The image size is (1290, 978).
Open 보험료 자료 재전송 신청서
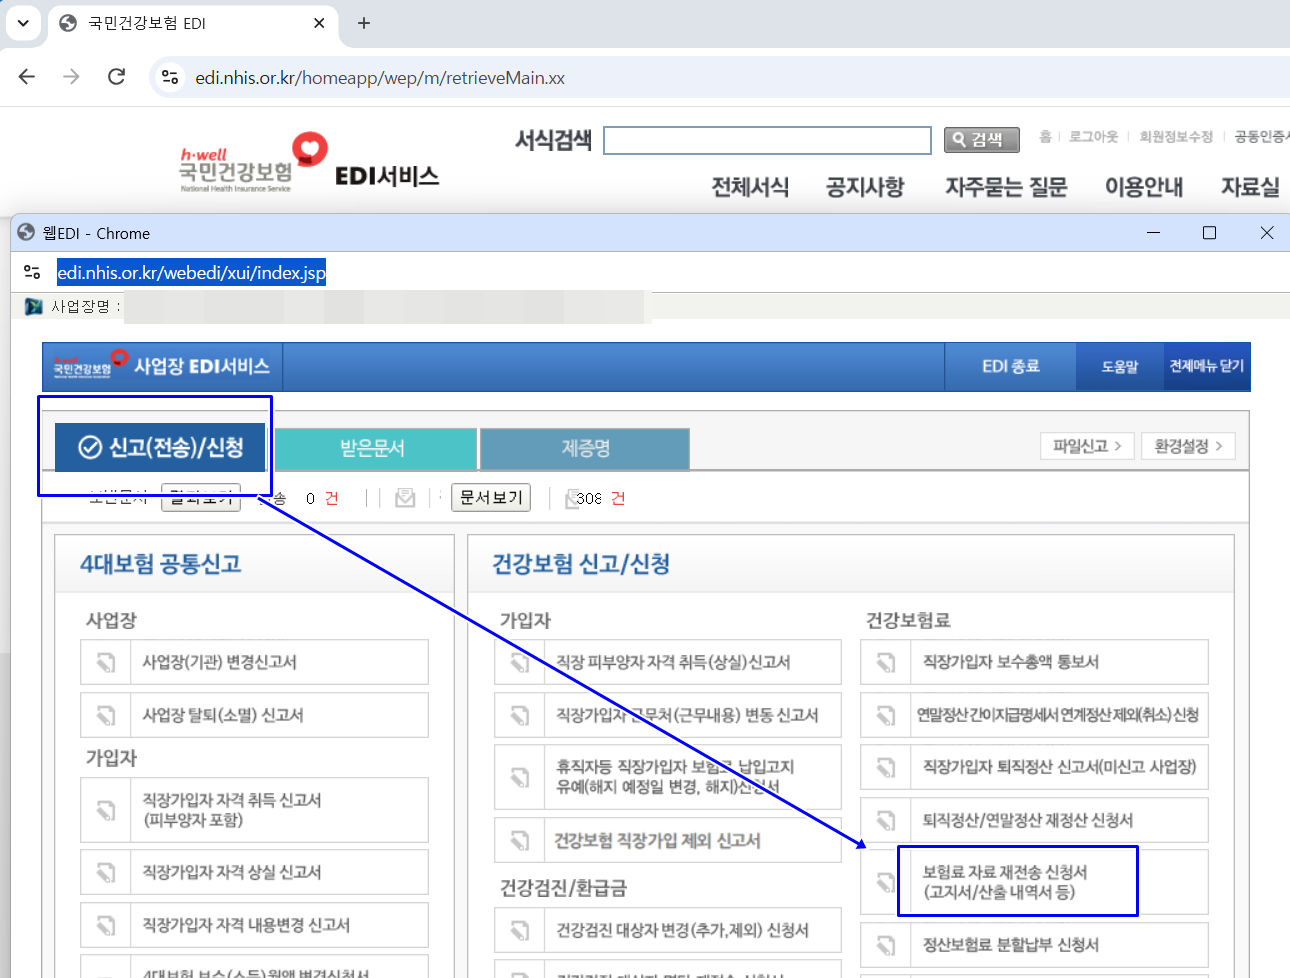[1035, 882]
